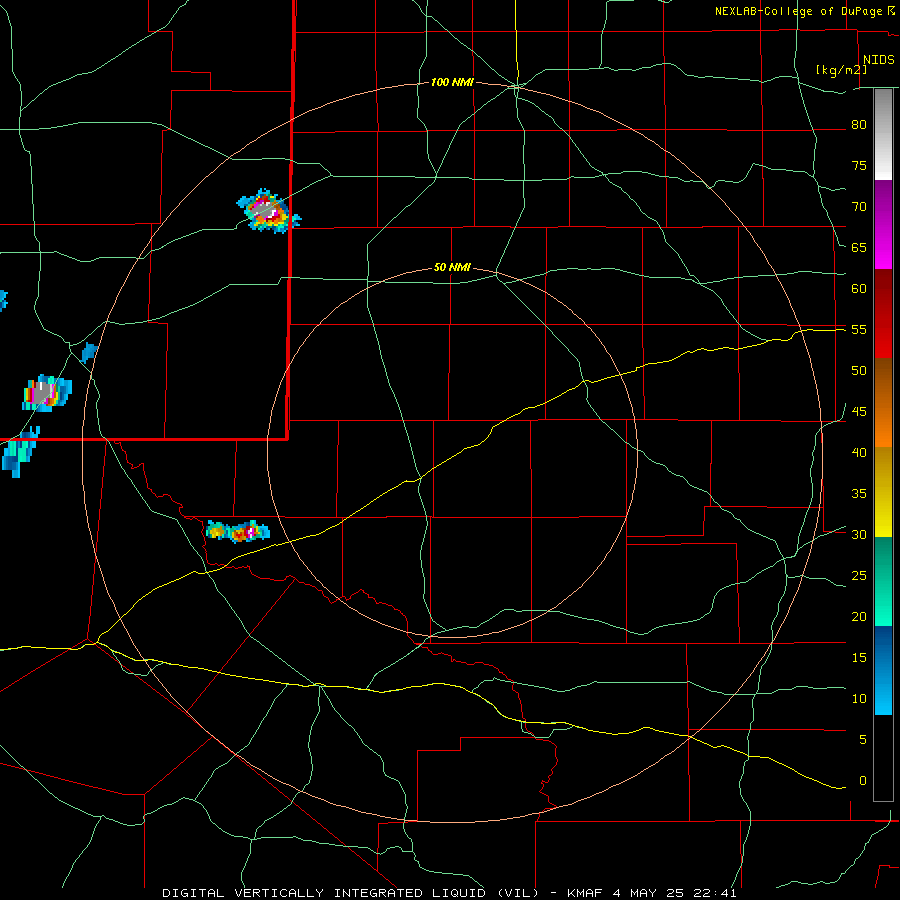
Task: Click the small blue echo left of 100 NMI ring
Action: pyautogui.click(x=89, y=352)
